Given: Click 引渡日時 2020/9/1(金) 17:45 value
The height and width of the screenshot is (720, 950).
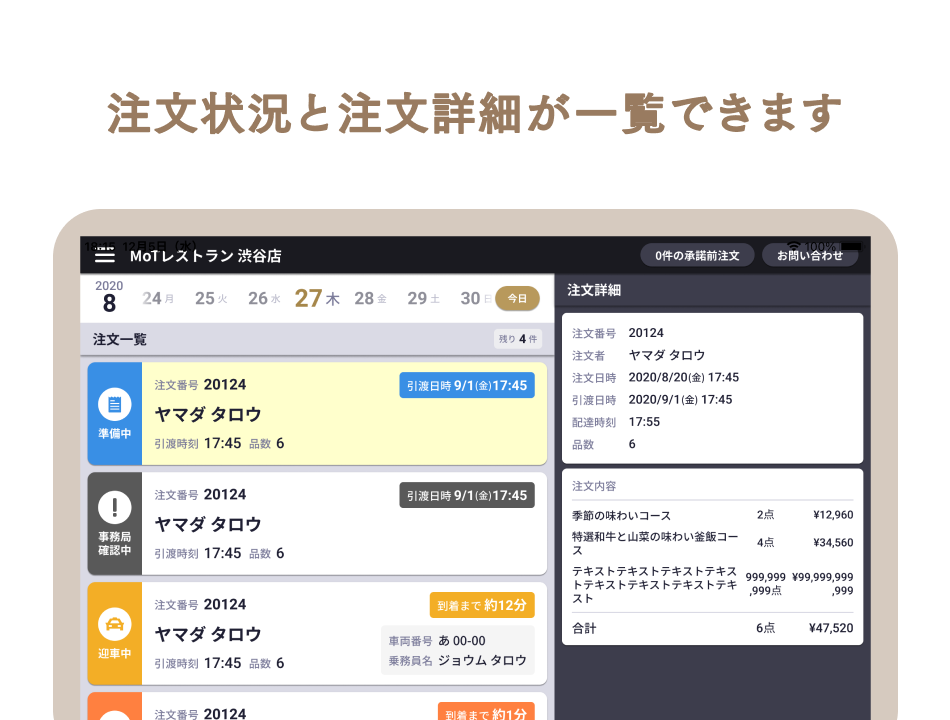Looking at the screenshot, I should [680, 400].
